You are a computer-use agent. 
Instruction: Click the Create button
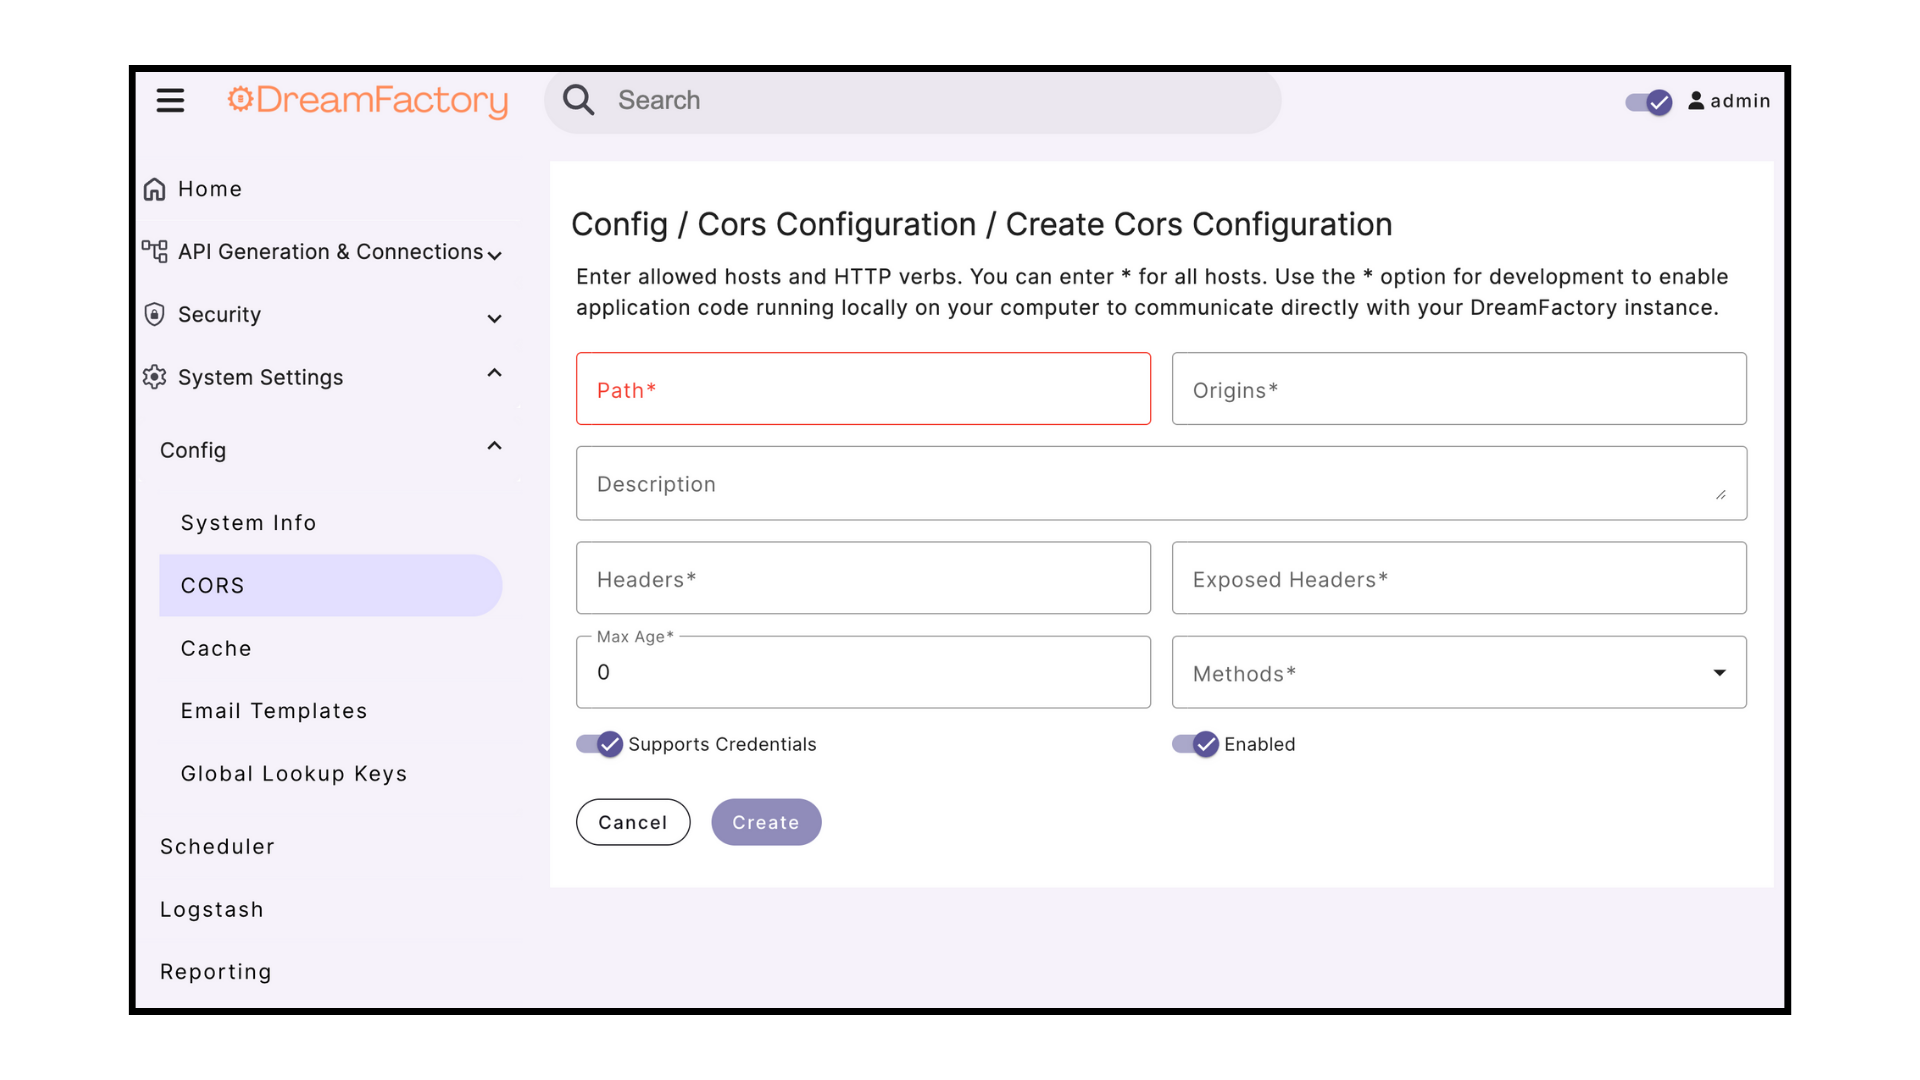pos(766,822)
